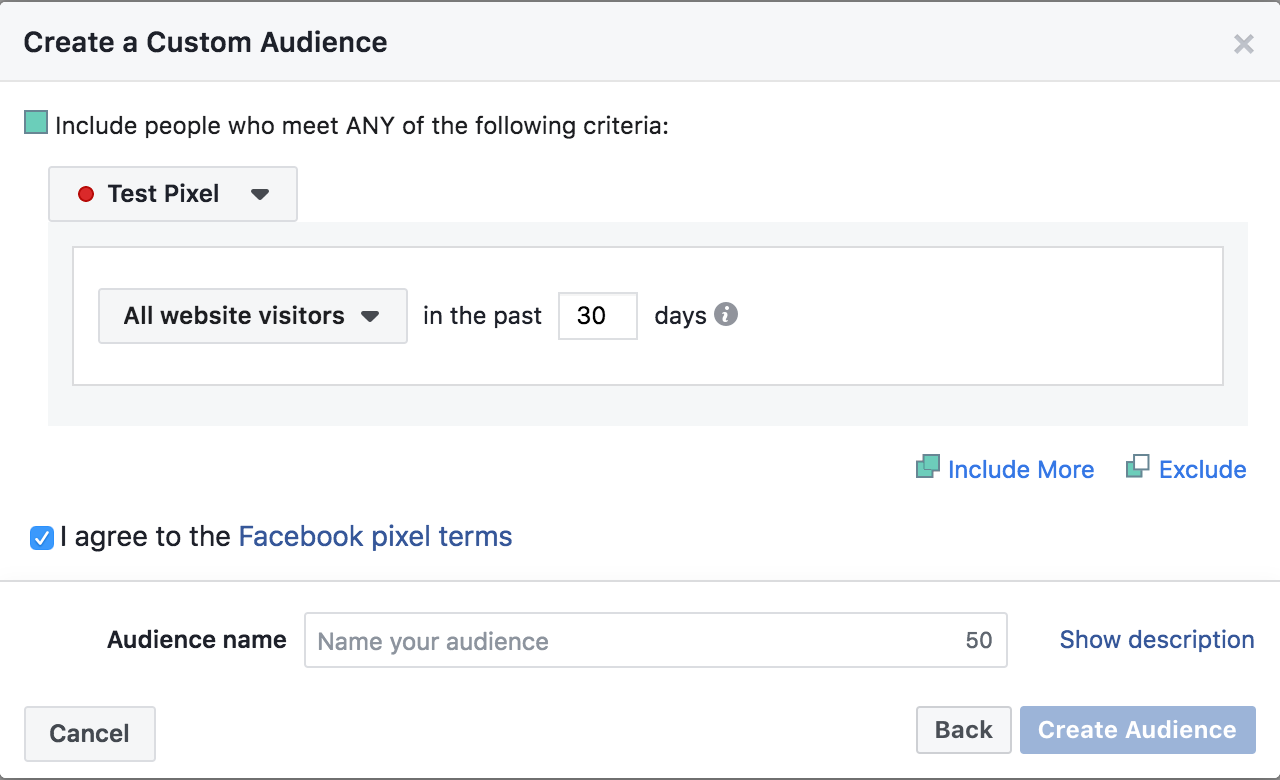Click the red status dot on Test Pixel
Viewport: 1280px width, 780px height.
[86, 194]
